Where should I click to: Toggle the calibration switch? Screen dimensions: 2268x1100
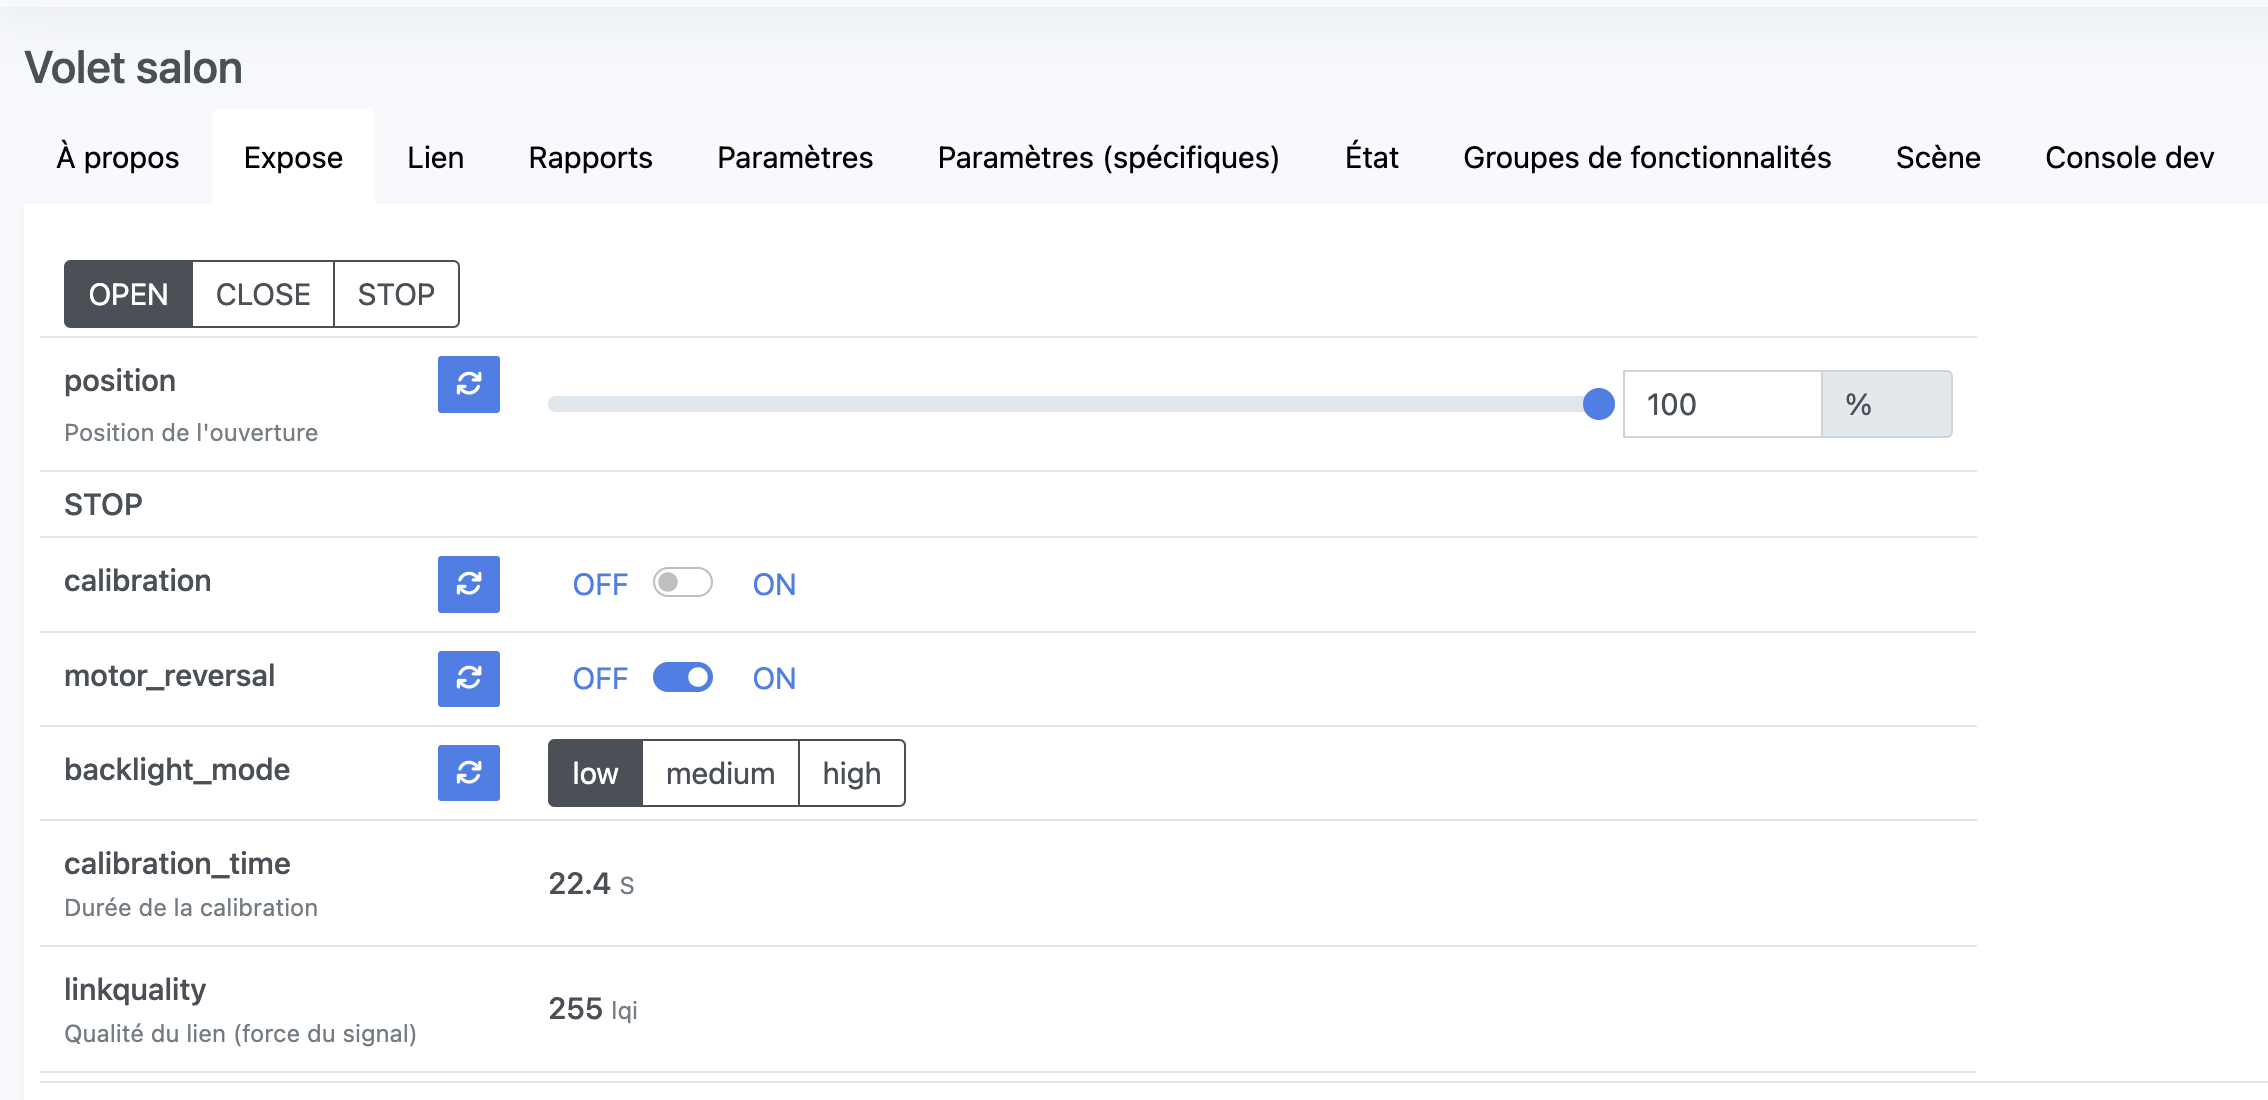tap(682, 583)
